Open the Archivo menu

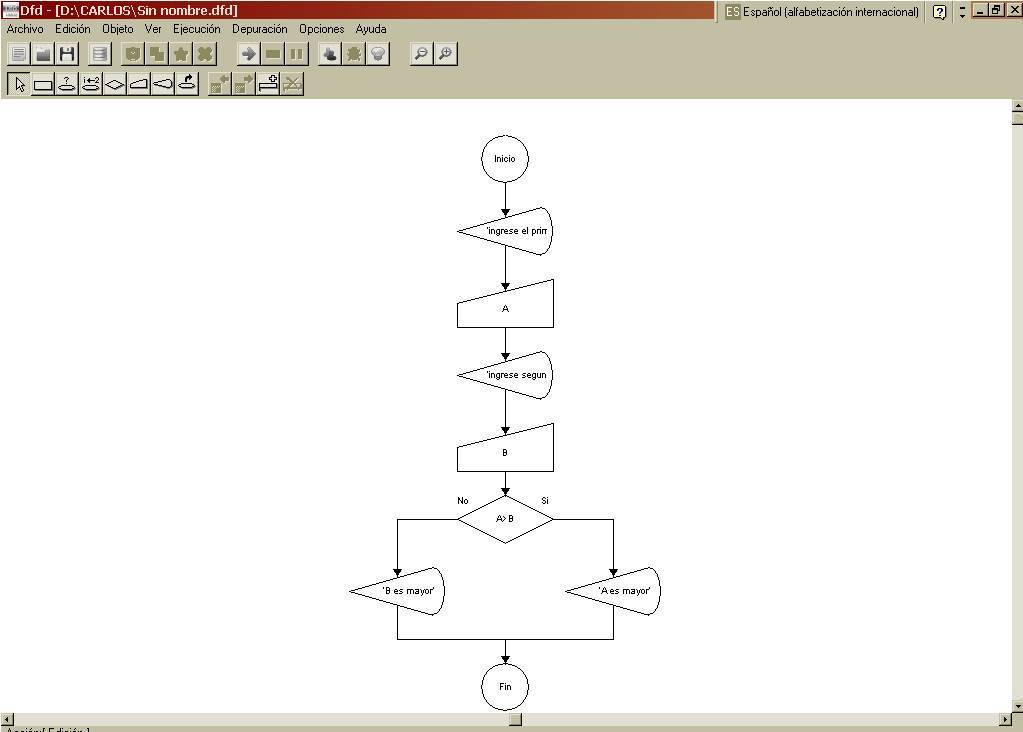pos(24,29)
